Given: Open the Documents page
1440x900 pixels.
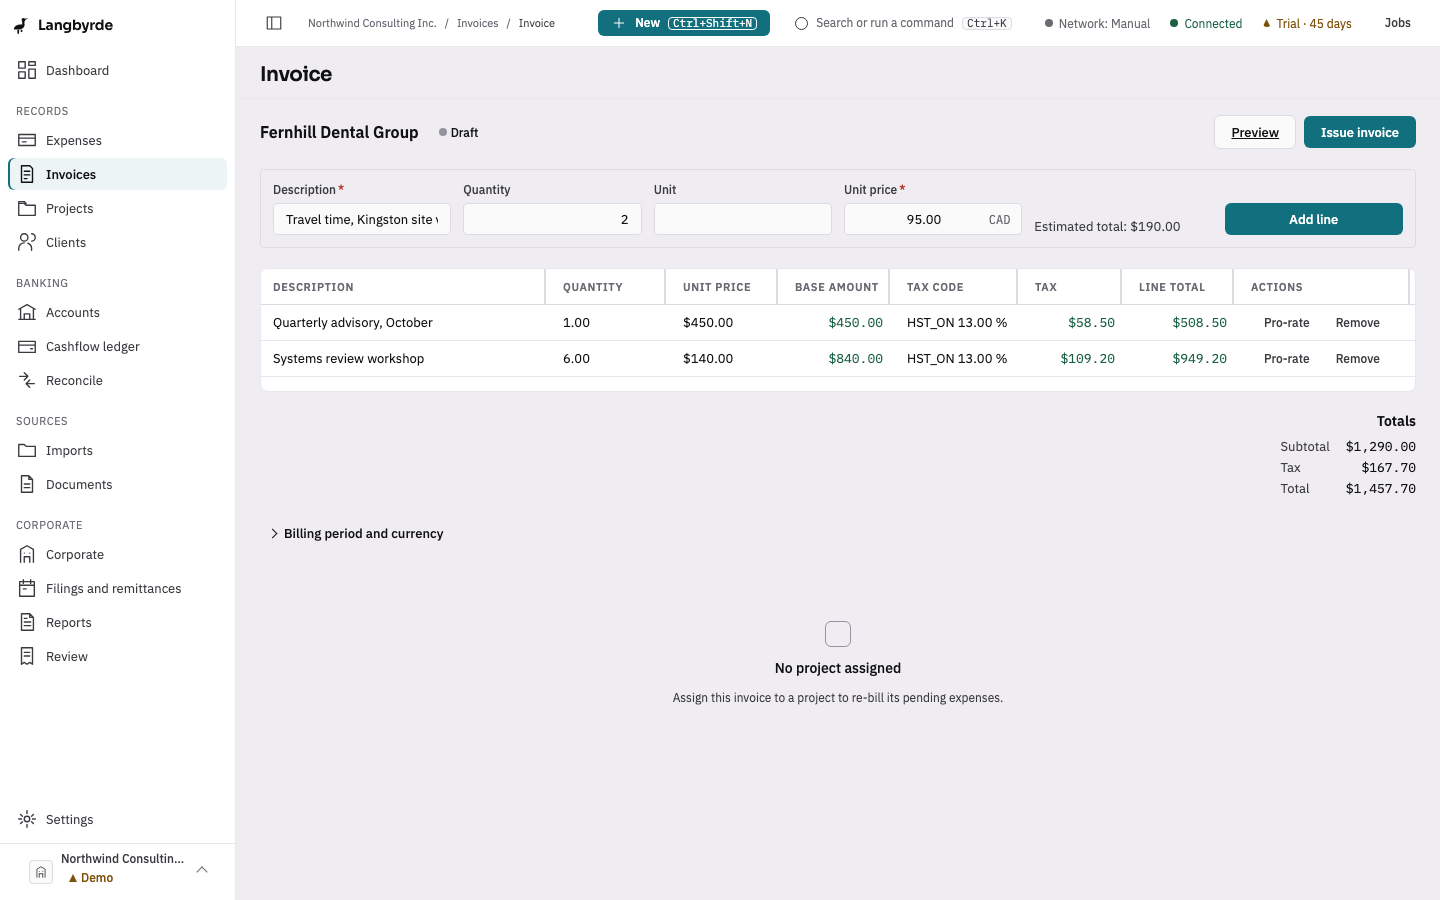Looking at the screenshot, I should pos(117,484).
